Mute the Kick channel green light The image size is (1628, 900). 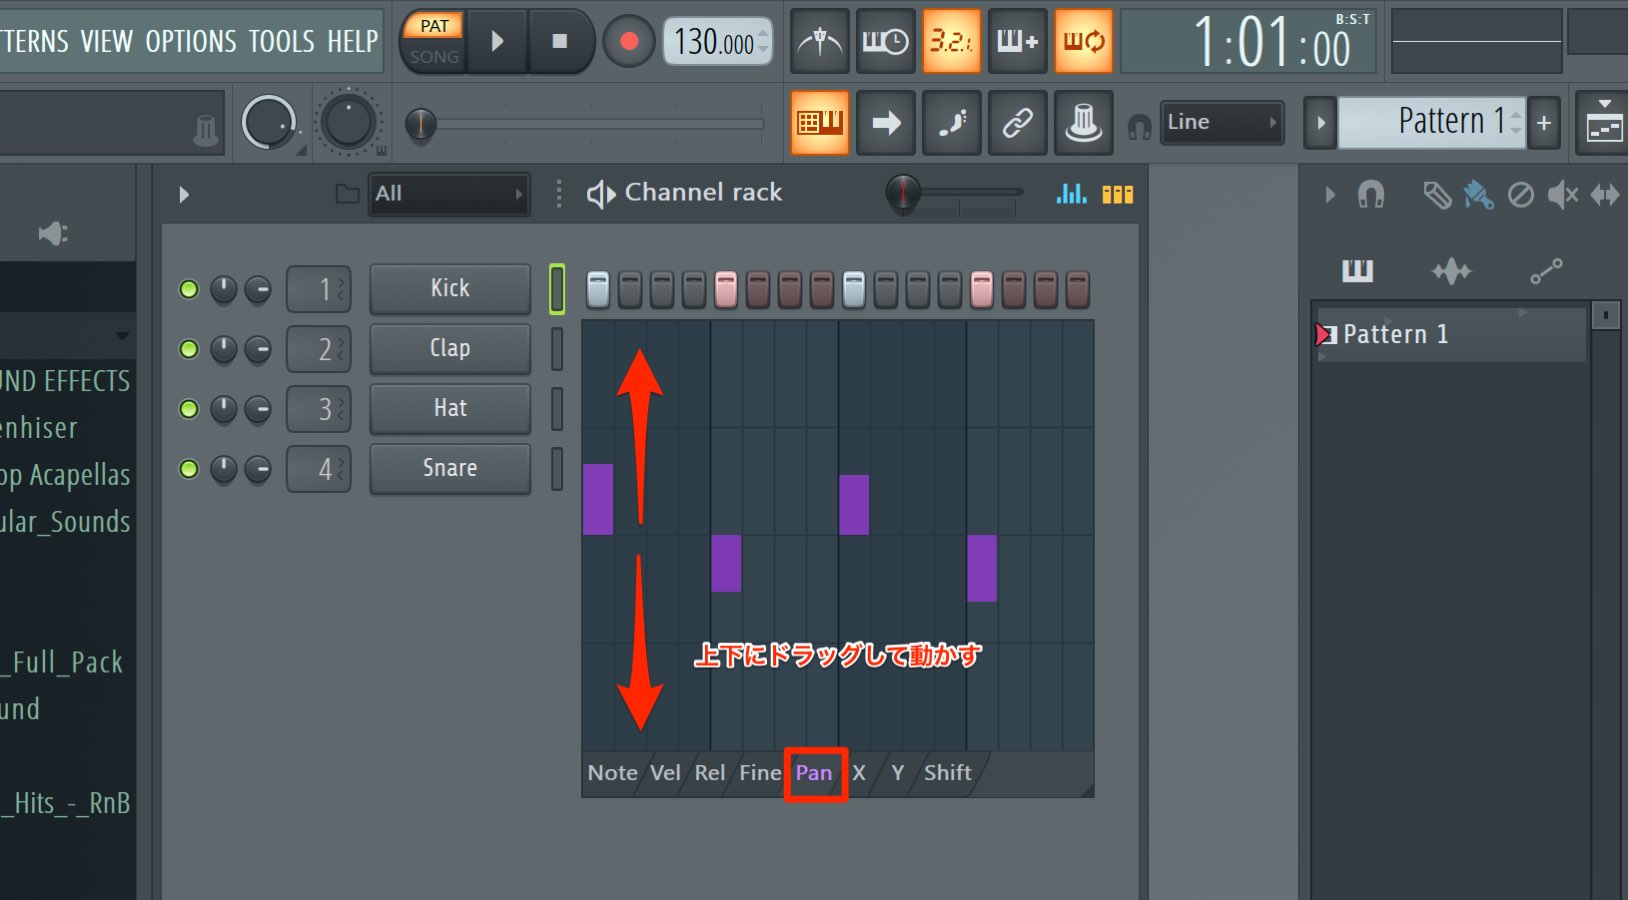pos(188,289)
